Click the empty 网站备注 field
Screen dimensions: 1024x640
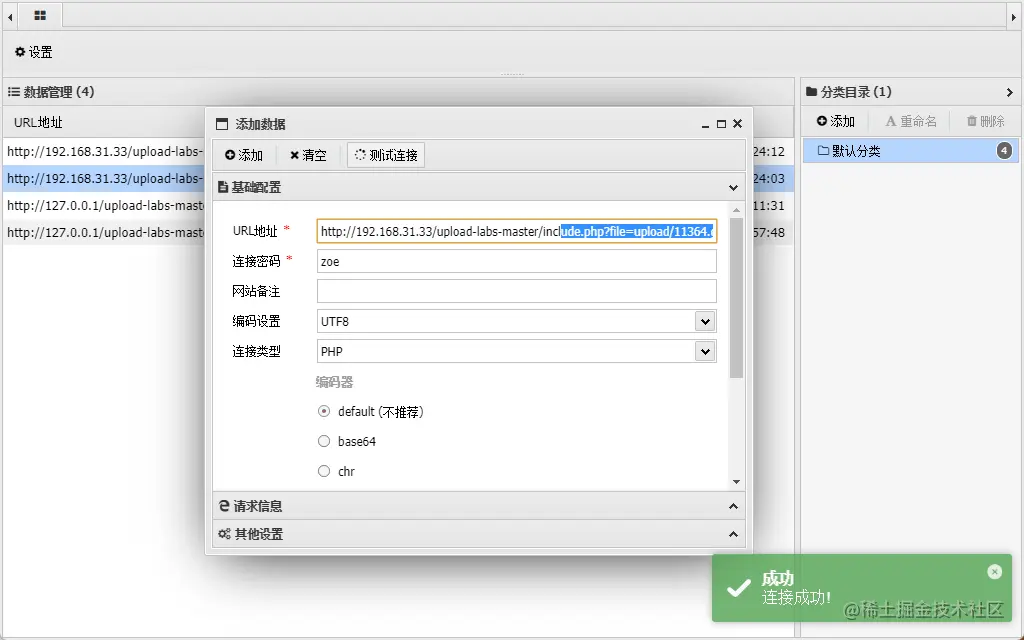pos(517,291)
